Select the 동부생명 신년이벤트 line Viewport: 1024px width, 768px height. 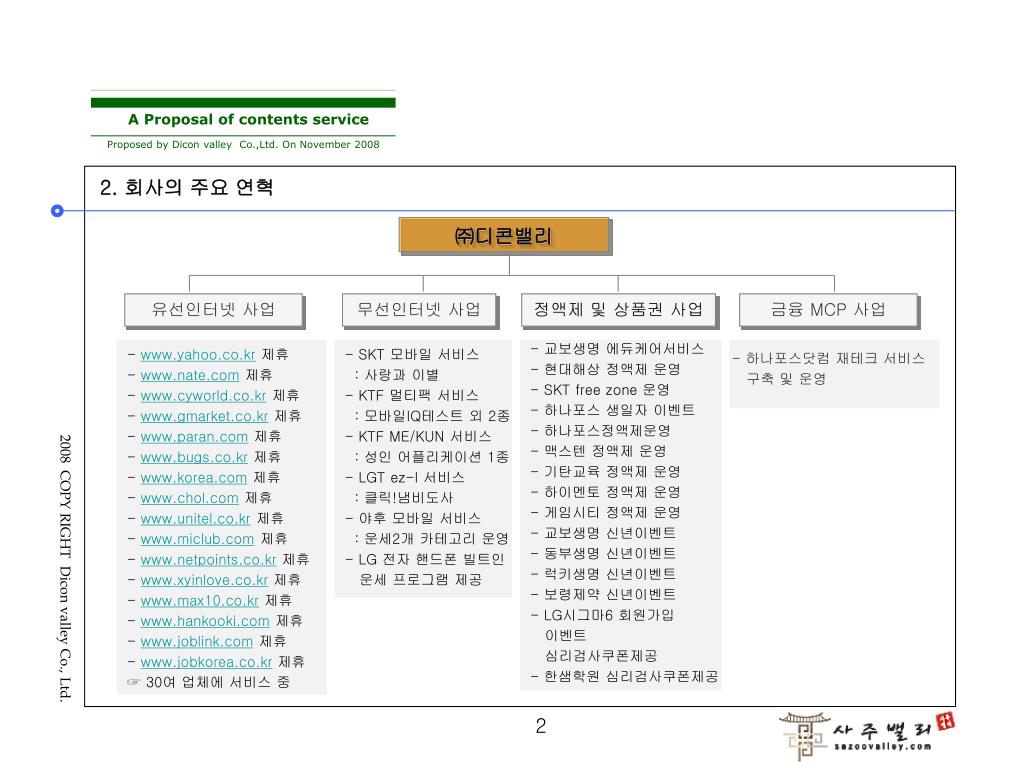coord(603,554)
